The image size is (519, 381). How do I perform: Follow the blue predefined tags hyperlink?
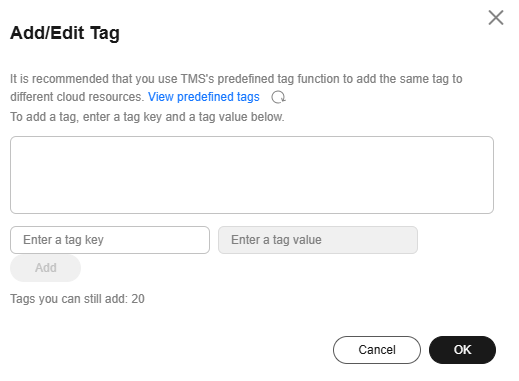(x=204, y=97)
